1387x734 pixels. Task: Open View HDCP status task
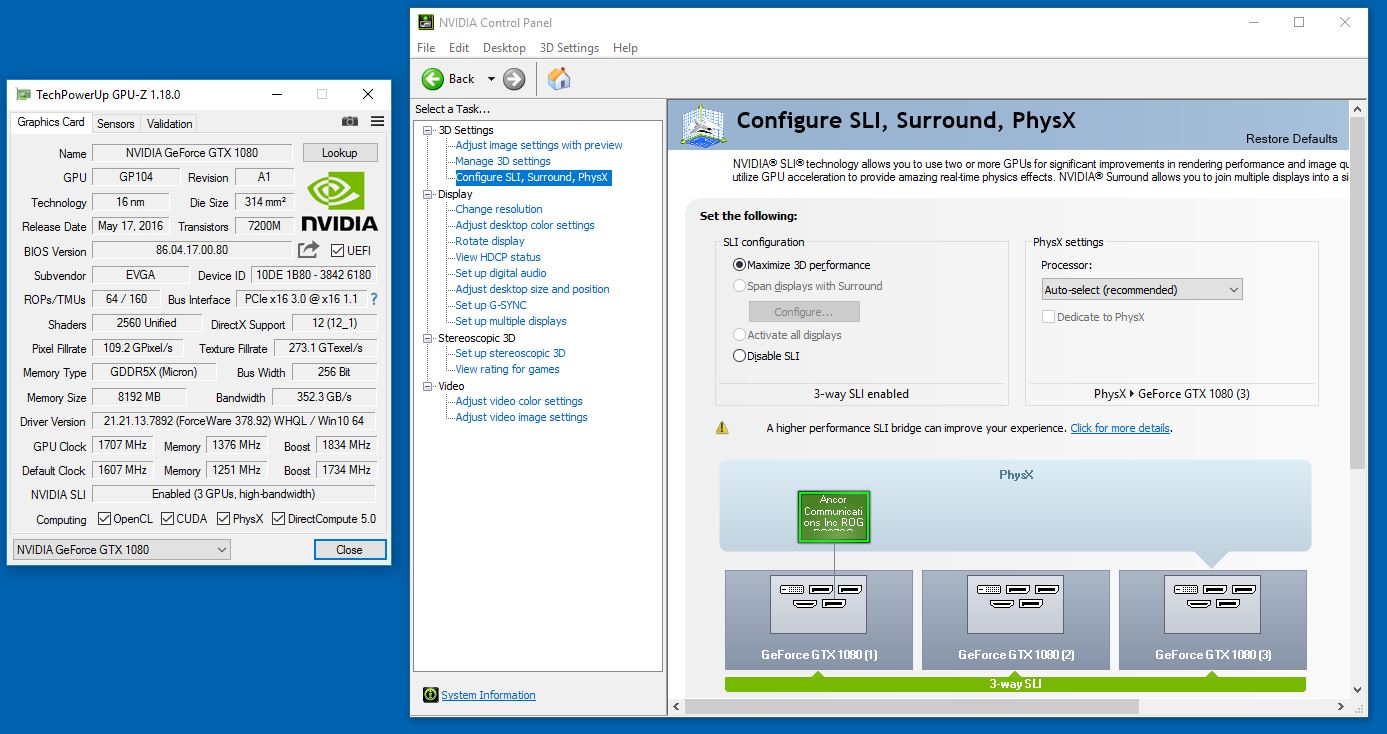coord(498,257)
